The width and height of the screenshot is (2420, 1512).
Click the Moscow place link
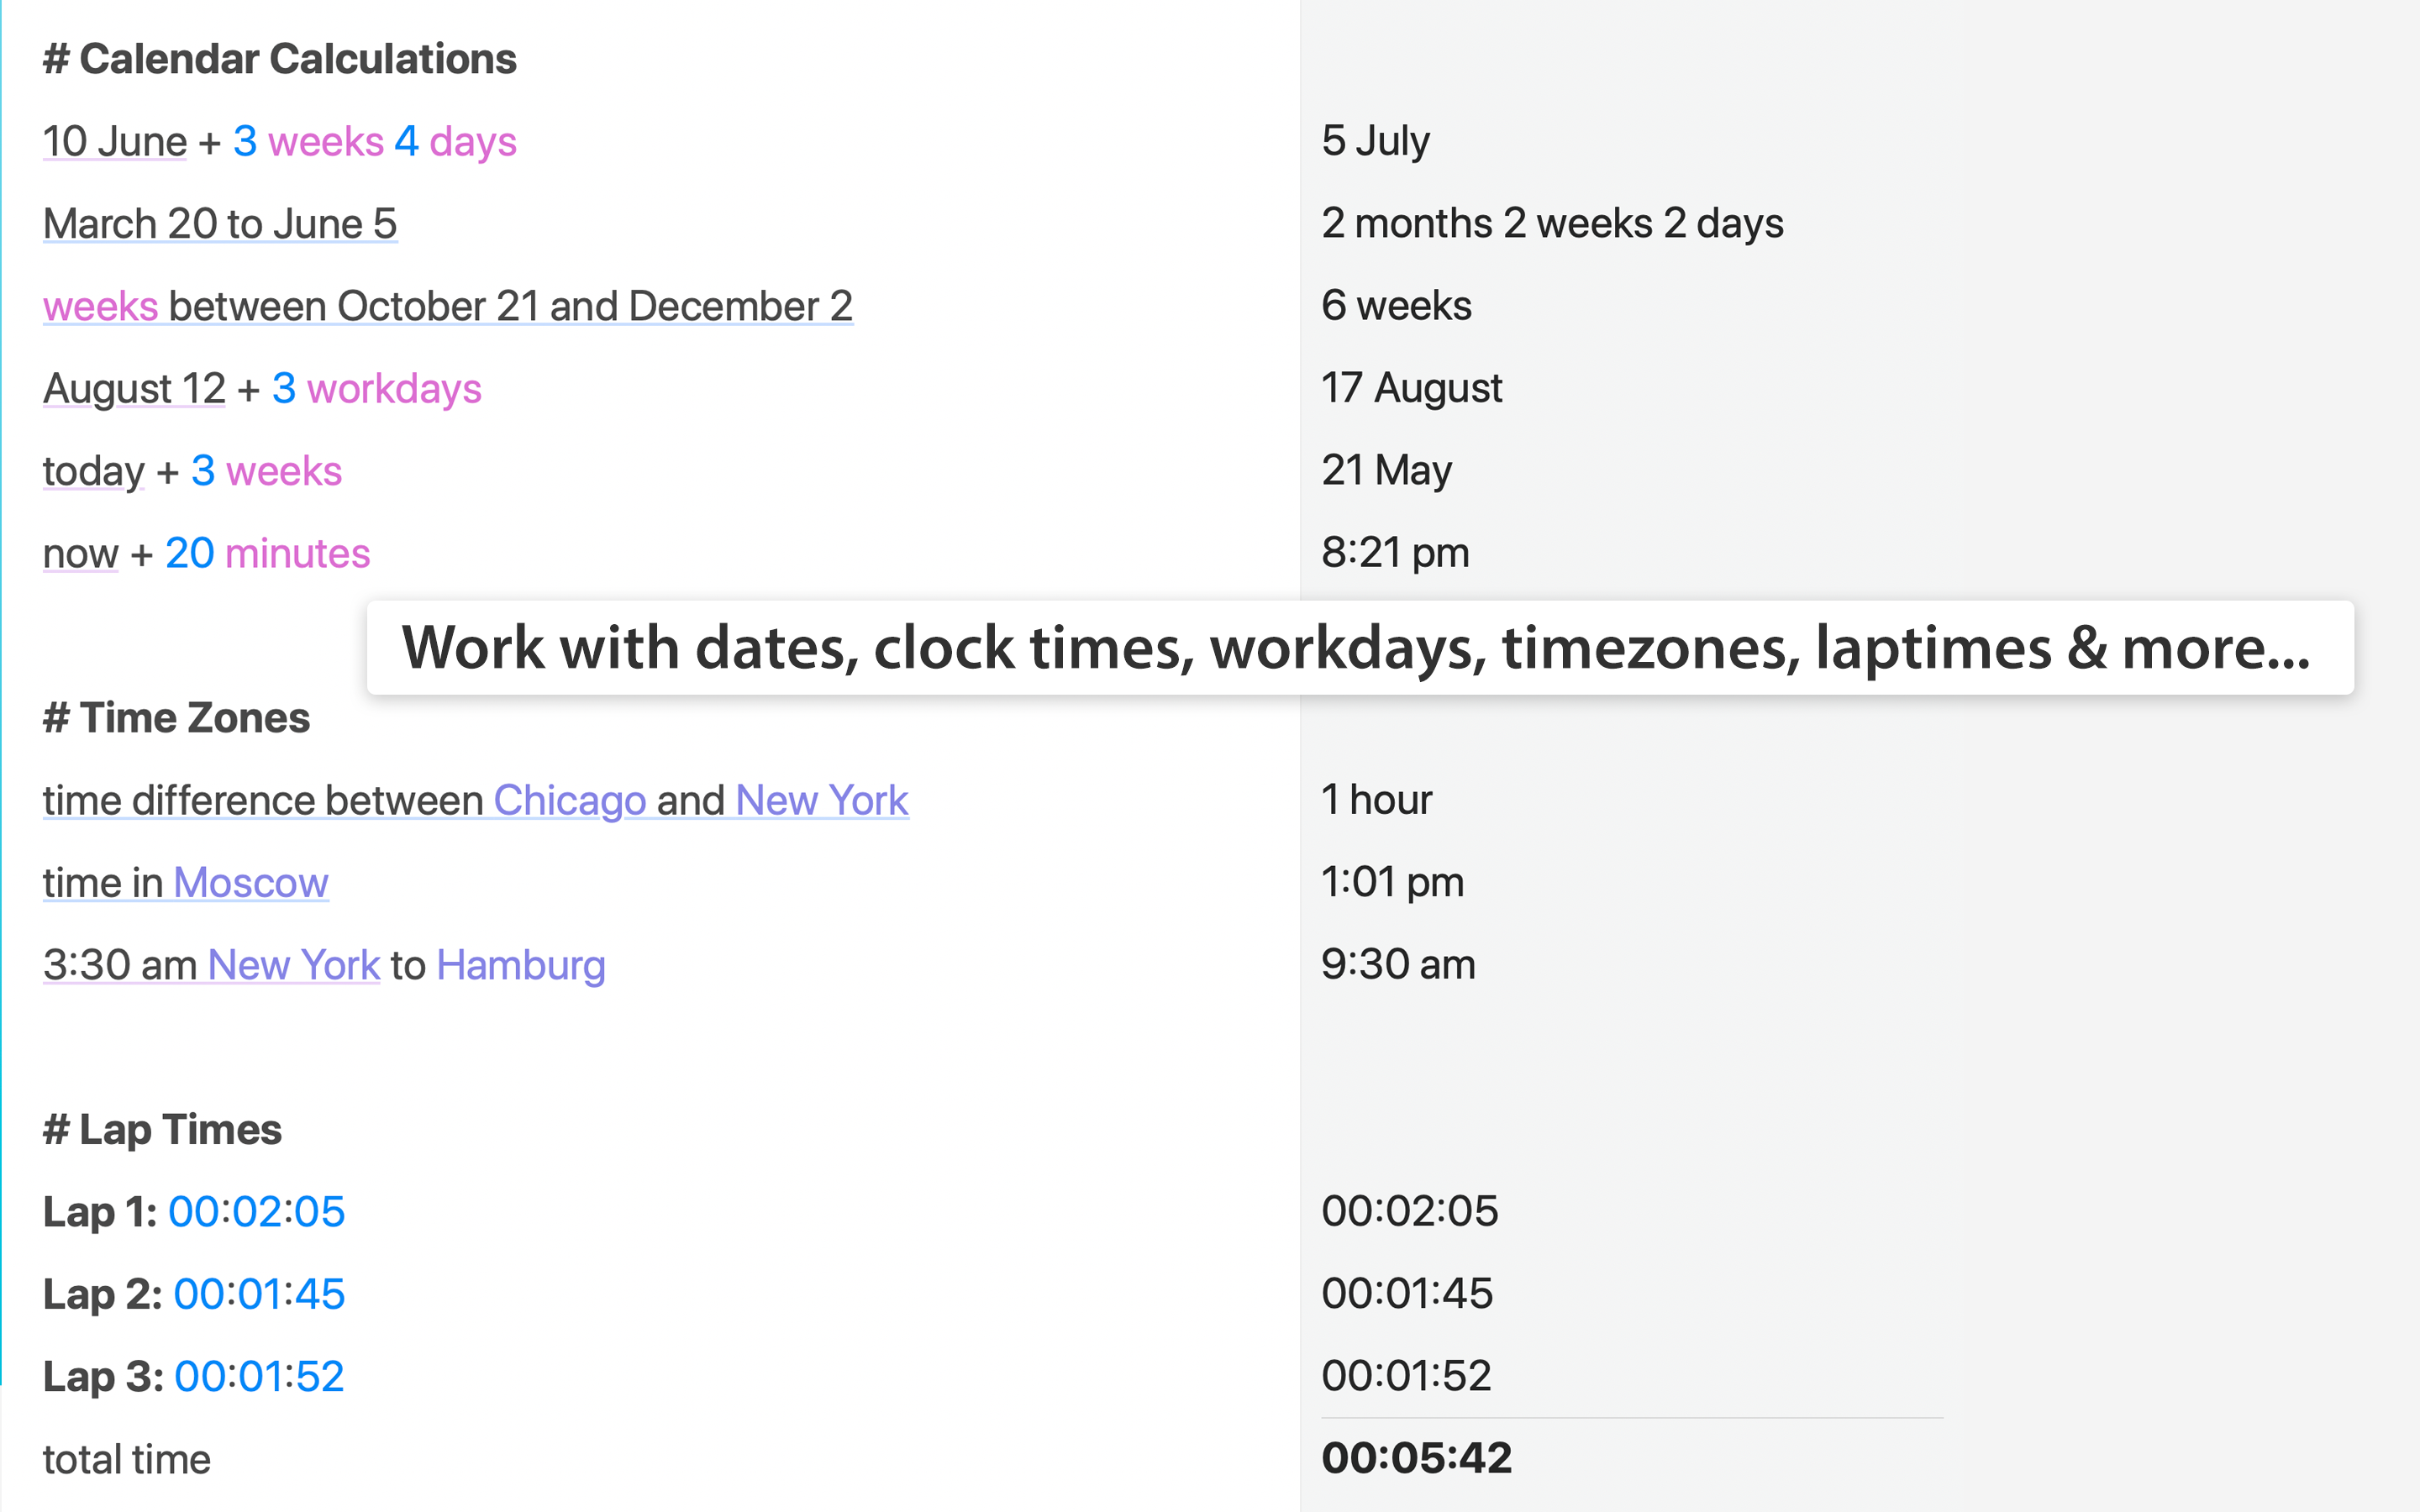250,882
